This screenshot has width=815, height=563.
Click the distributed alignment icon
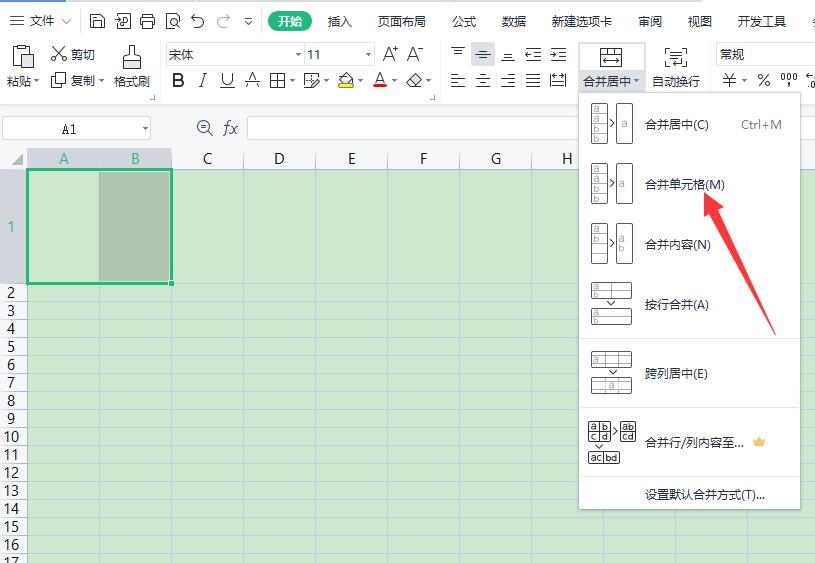pyautogui.click(x=558, y=80)
